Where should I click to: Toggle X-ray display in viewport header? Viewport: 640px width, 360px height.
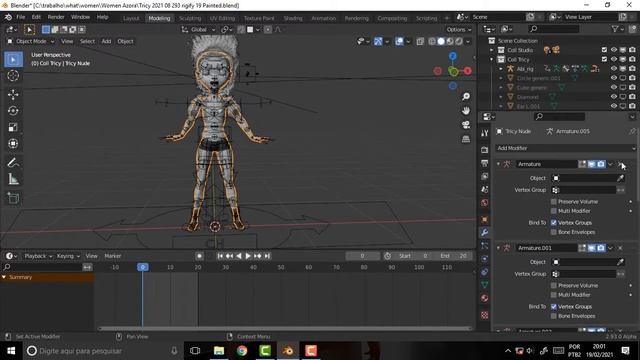tap(420, 41)
